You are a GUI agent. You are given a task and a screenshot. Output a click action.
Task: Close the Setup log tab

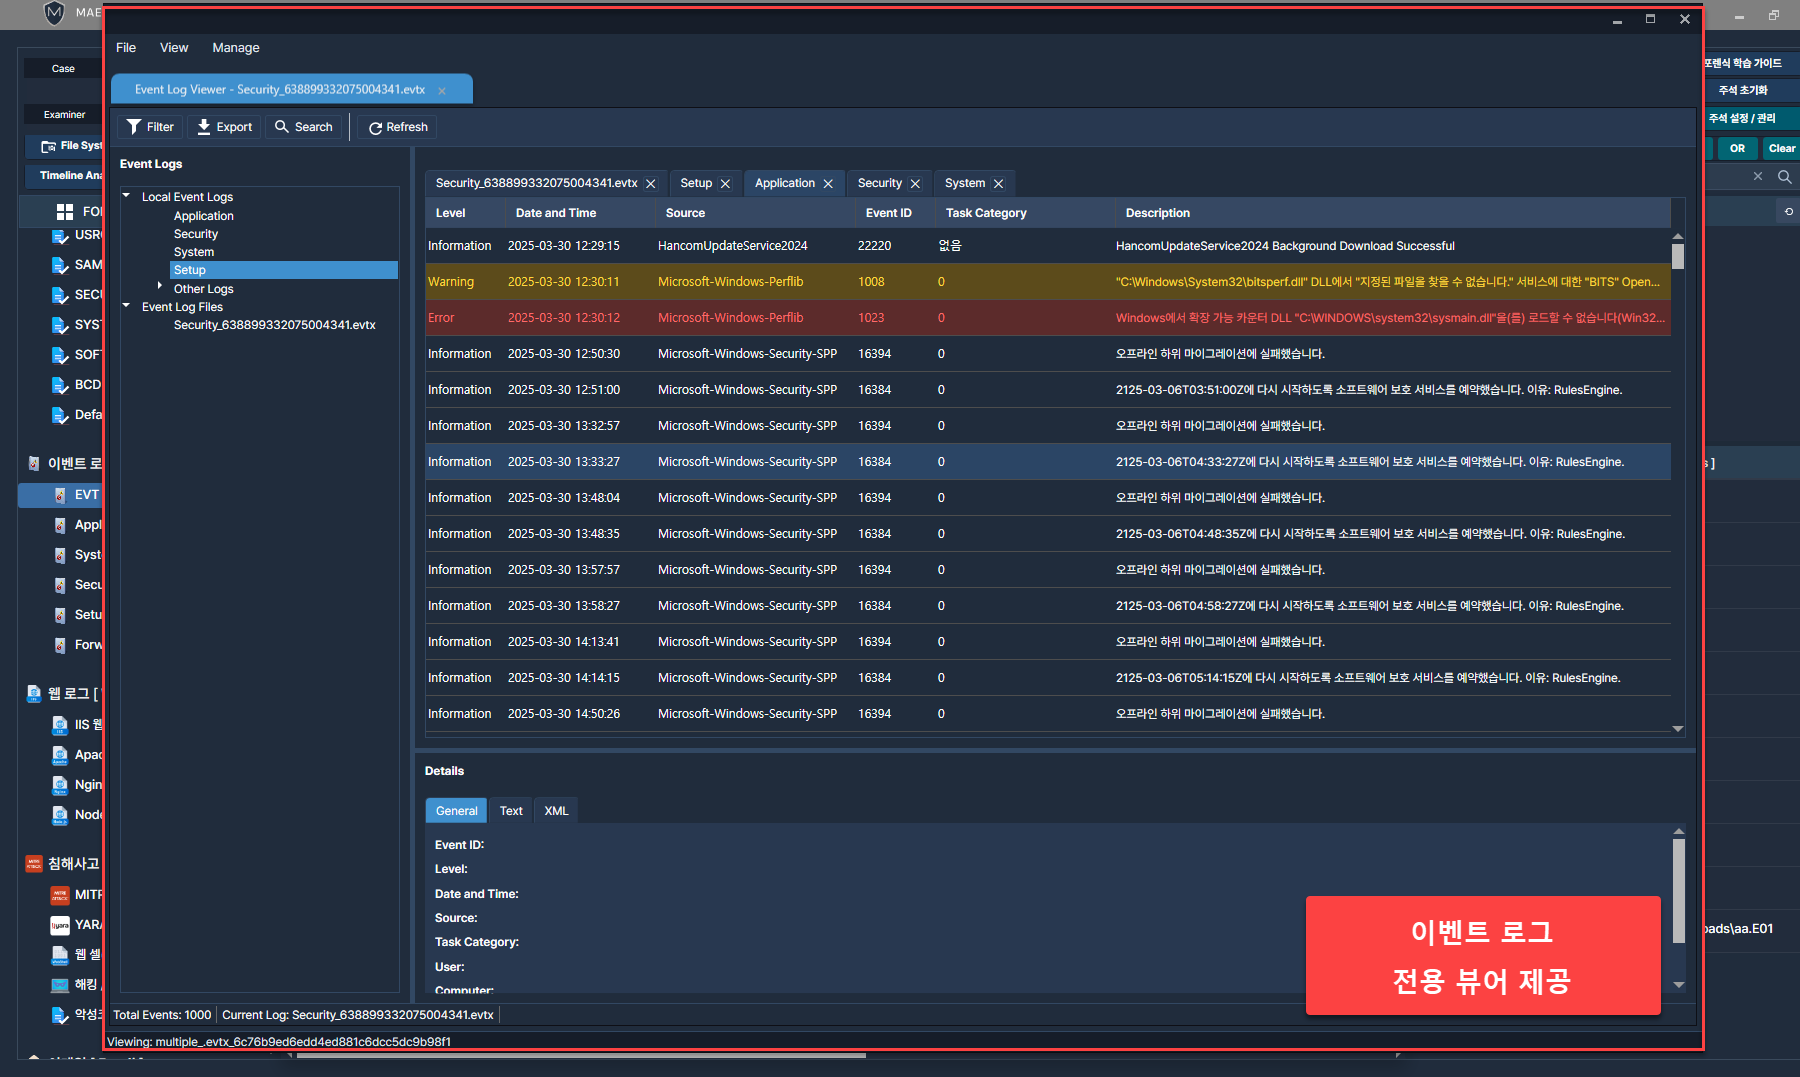(725, 184)
